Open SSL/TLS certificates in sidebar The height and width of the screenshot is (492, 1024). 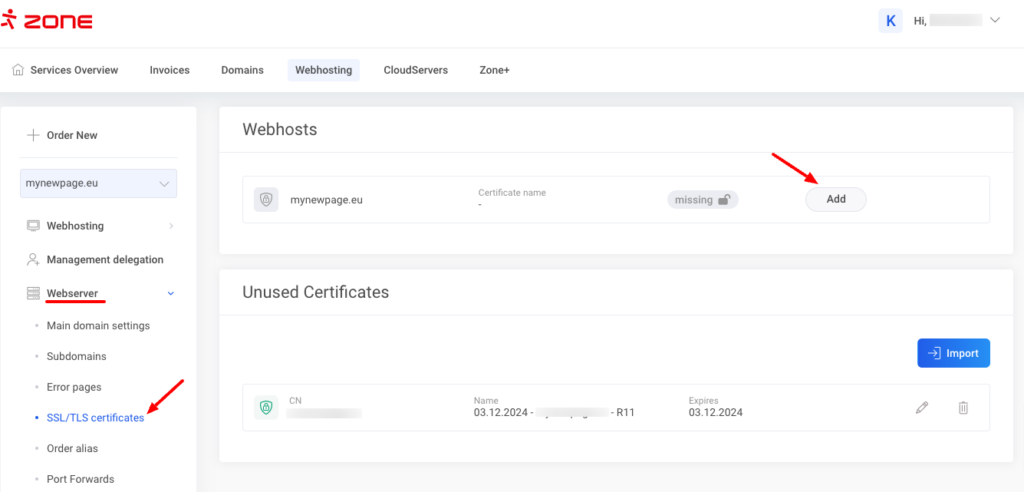click(x=95, y=417)
